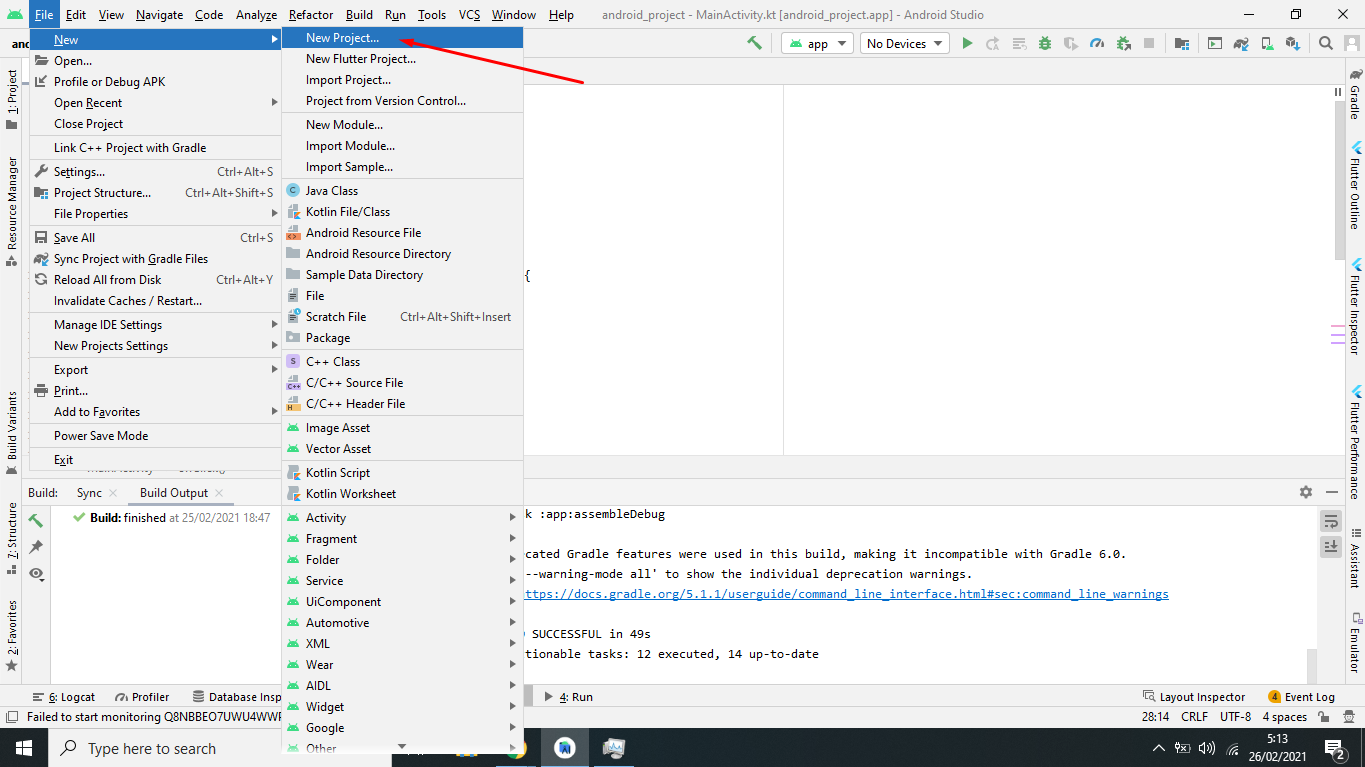Enable Power Save Mode from the menu

tap(100, 435)
